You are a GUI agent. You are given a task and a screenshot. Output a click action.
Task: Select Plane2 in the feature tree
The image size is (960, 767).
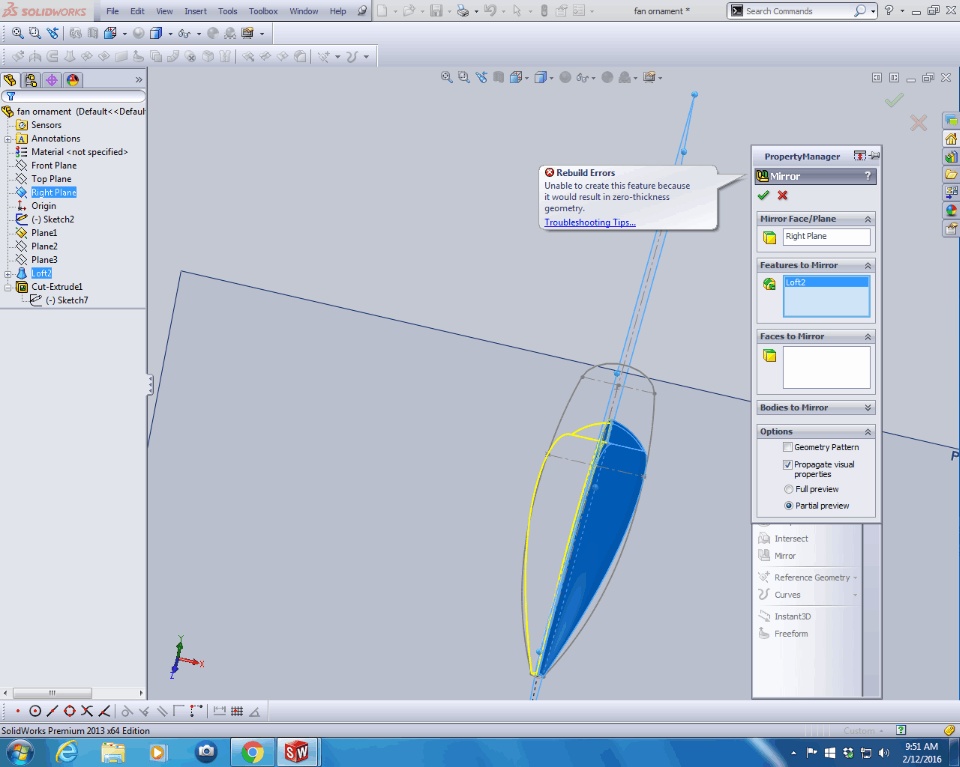click(44, 246)
